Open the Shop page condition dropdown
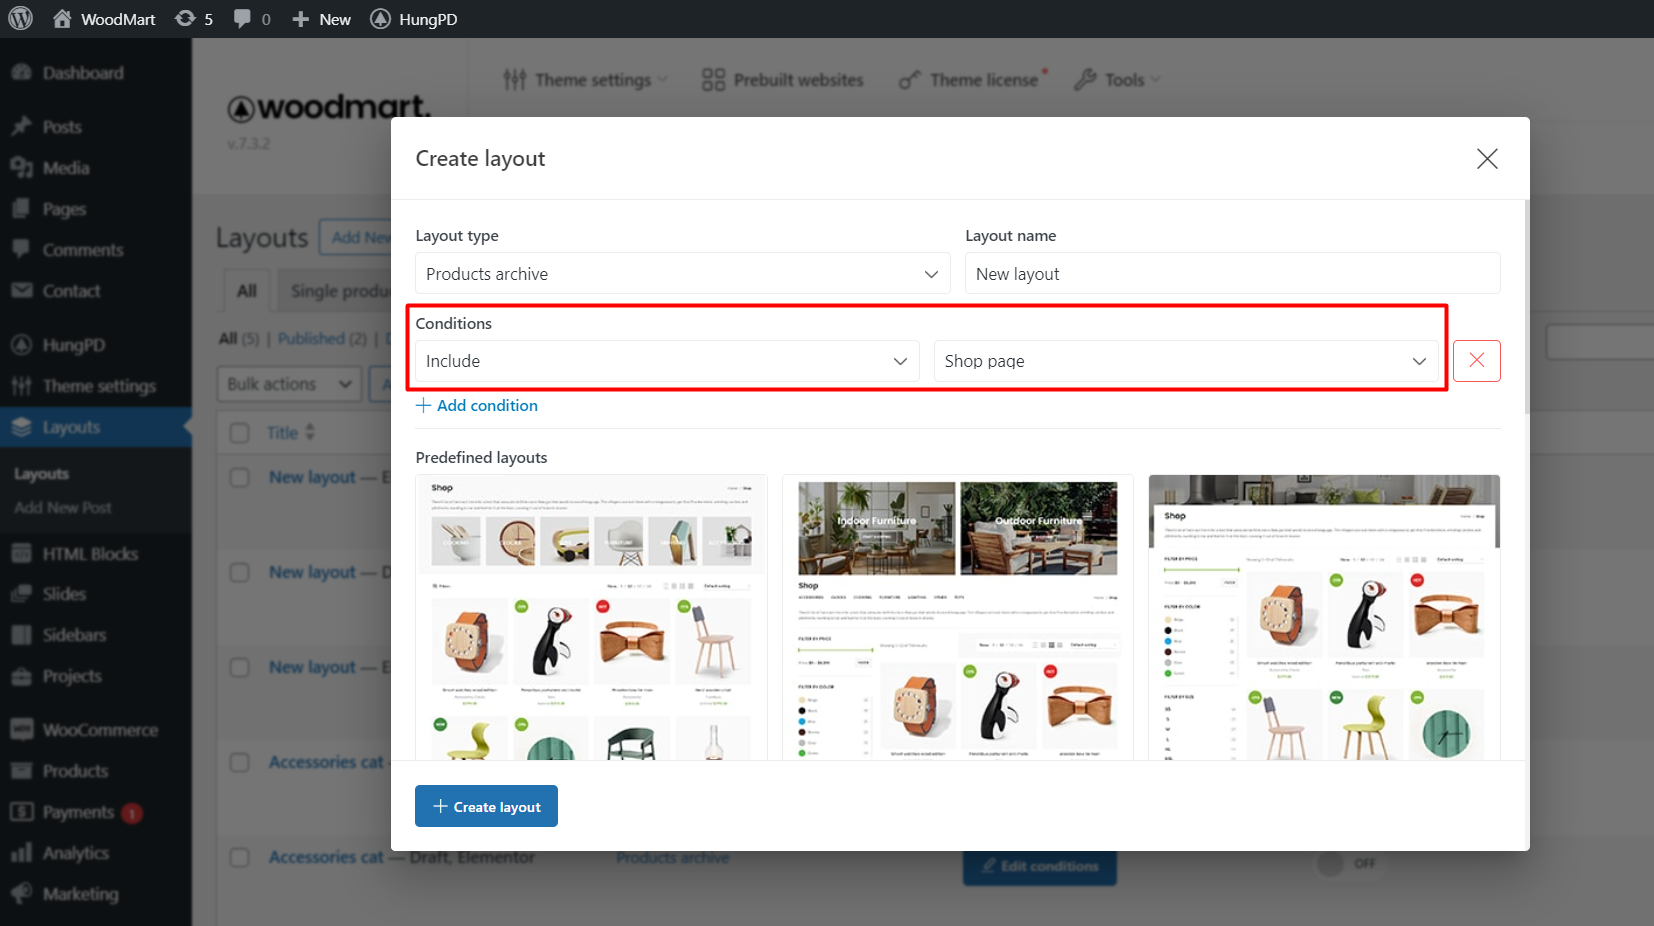This screenshot has height=926, width=1654. [1186, 361]
